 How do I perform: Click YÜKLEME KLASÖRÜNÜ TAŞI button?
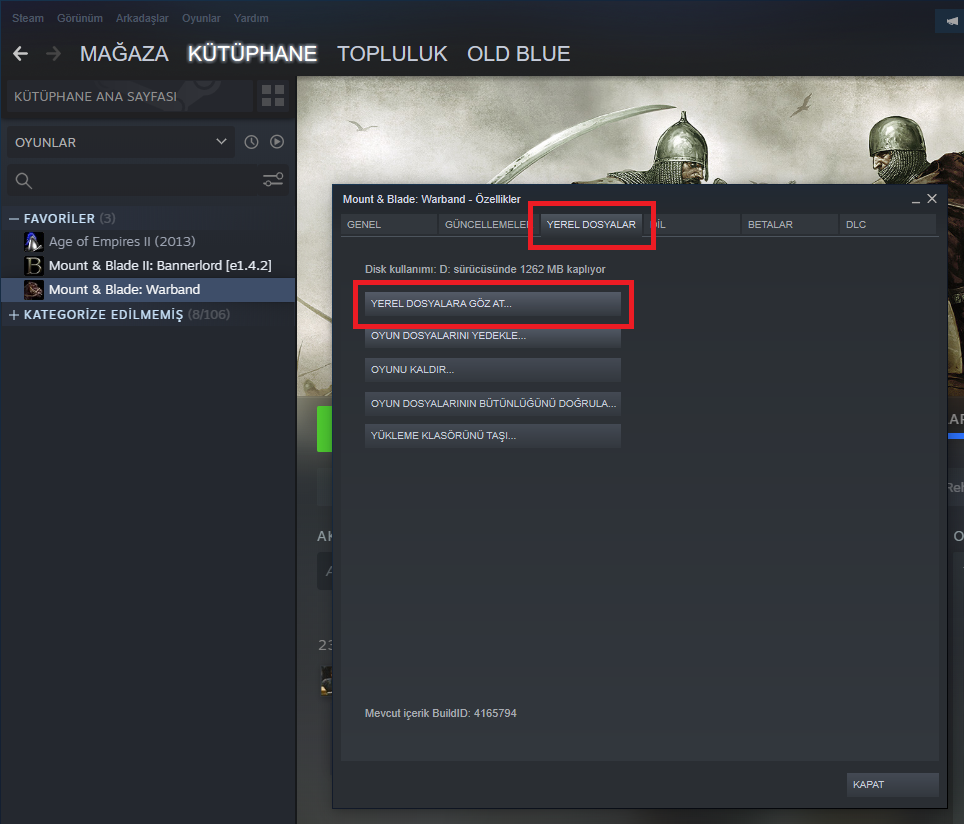pos(492,435)
